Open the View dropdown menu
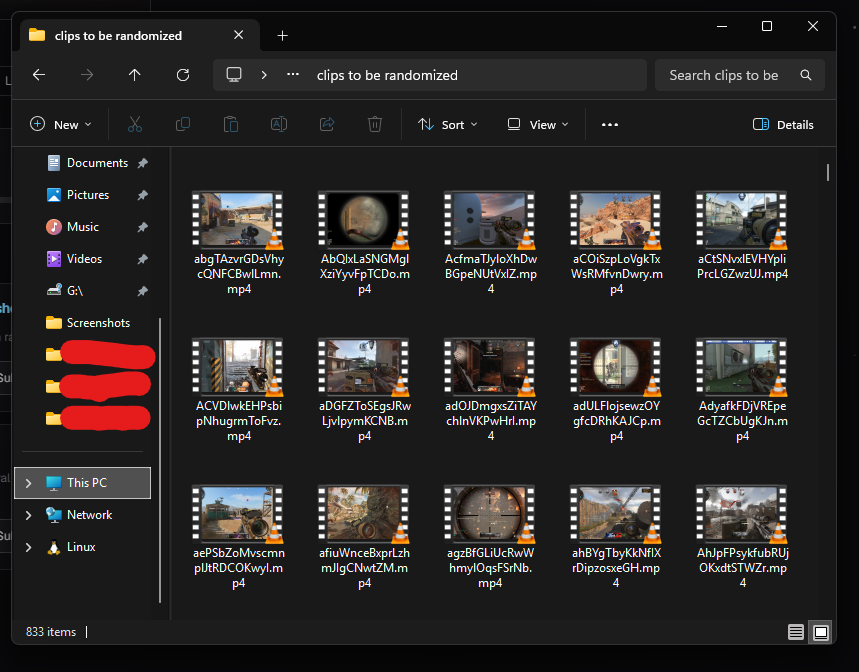Image resolution: width=859 pixels, height=672 pixels. point(537,124)
